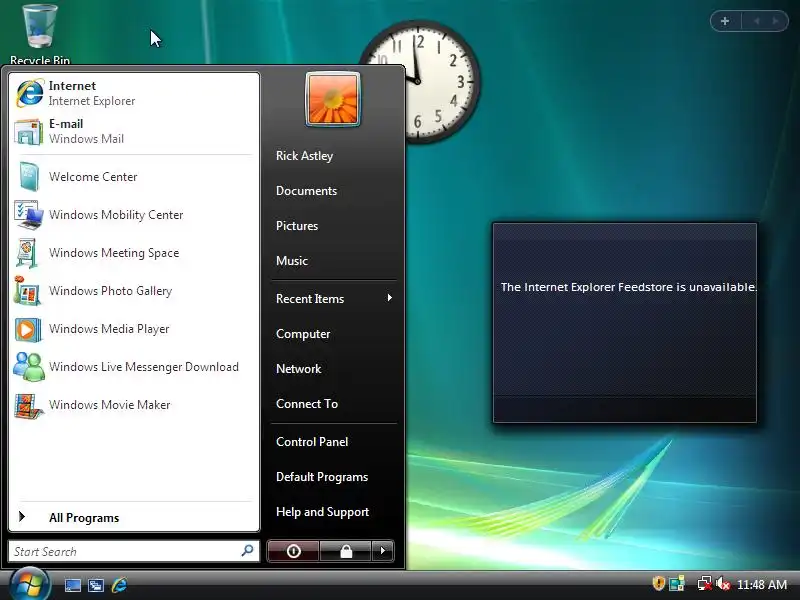Open Computer from Start menu

click(303, 334)
